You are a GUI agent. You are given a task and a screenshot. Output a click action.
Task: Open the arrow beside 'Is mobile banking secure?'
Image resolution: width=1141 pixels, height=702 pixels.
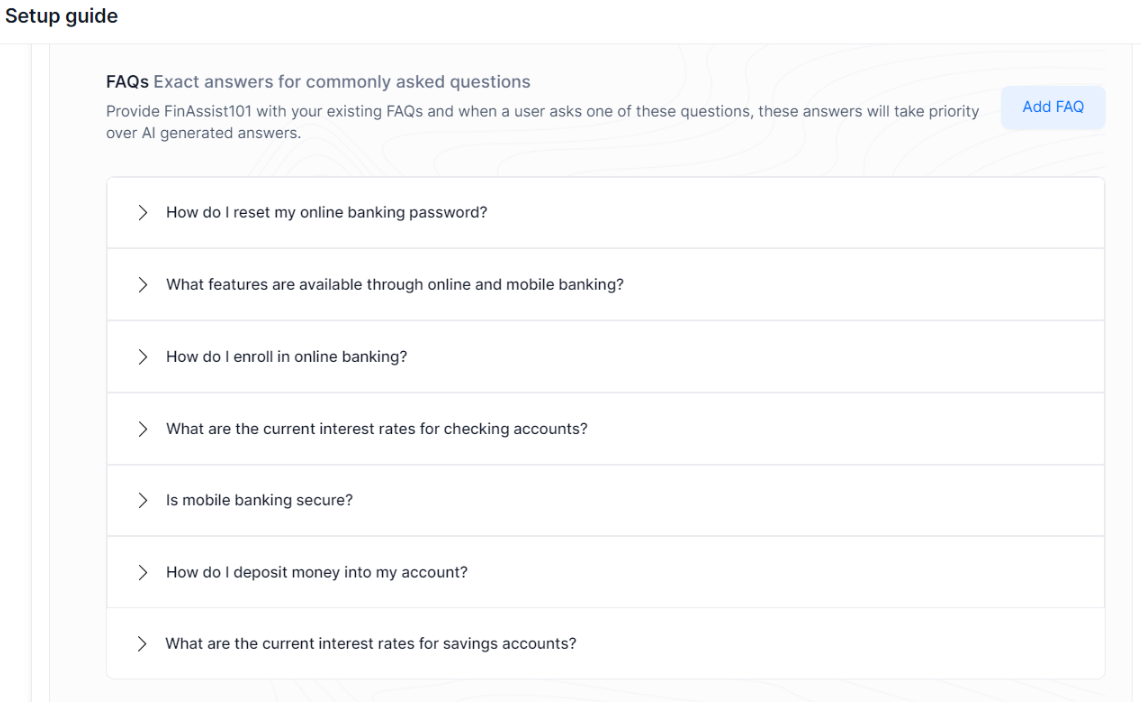143,500
